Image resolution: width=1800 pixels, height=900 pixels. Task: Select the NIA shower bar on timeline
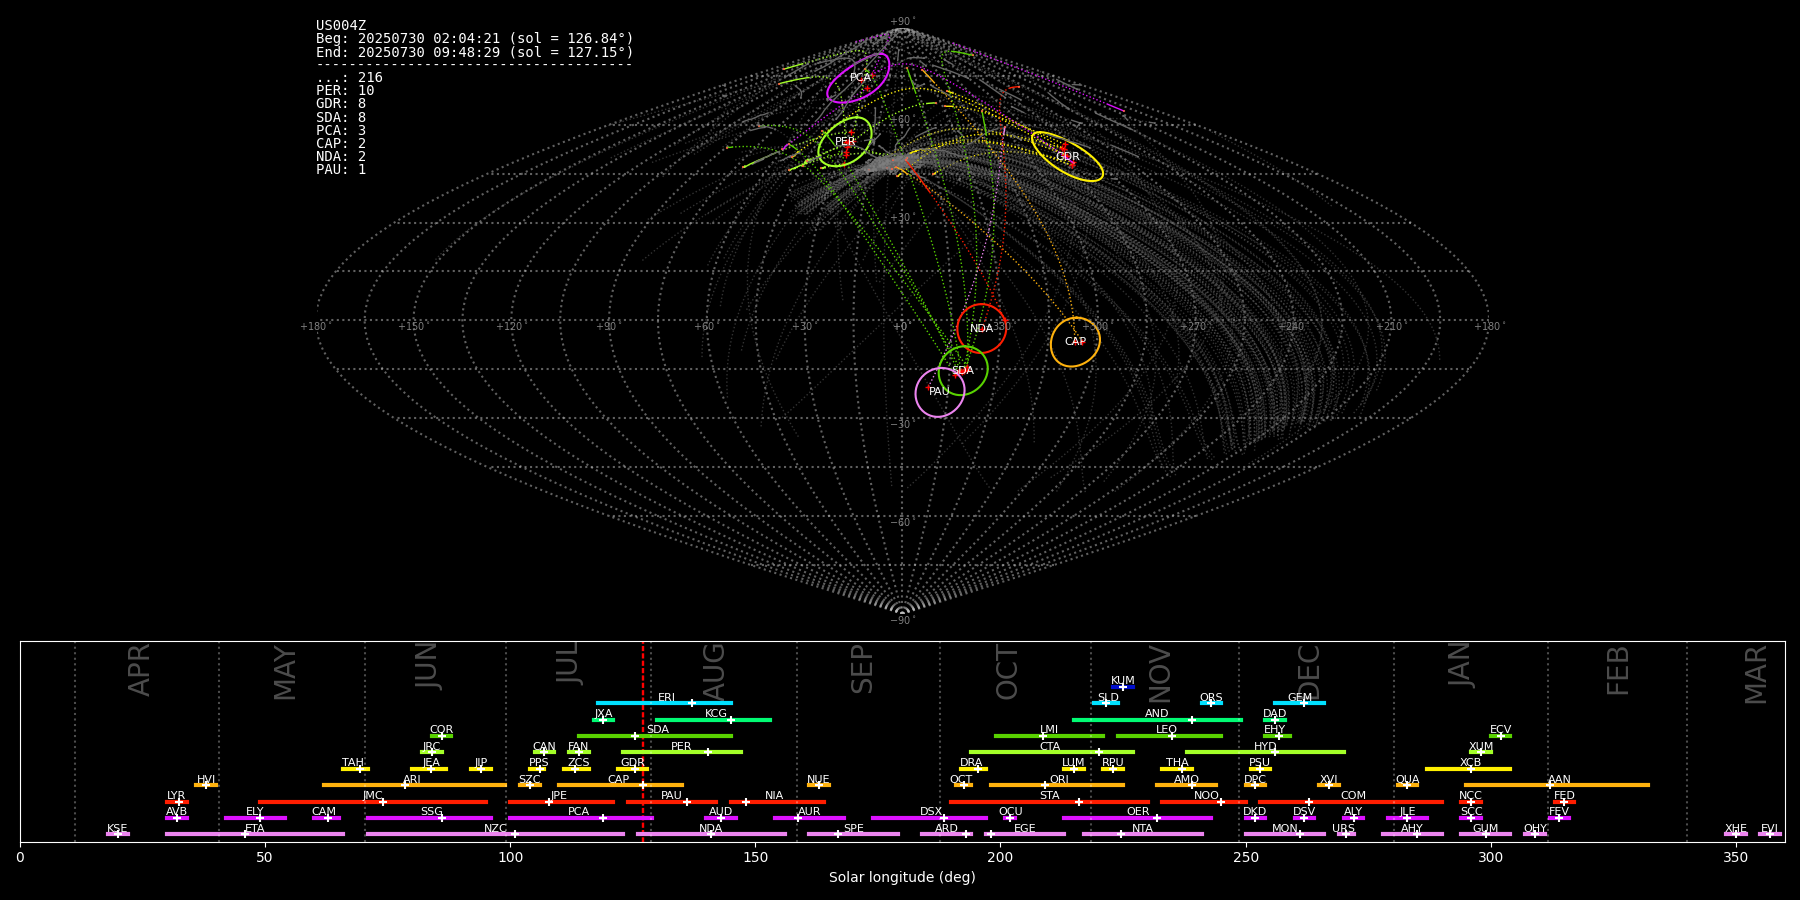tap(777, 802)
